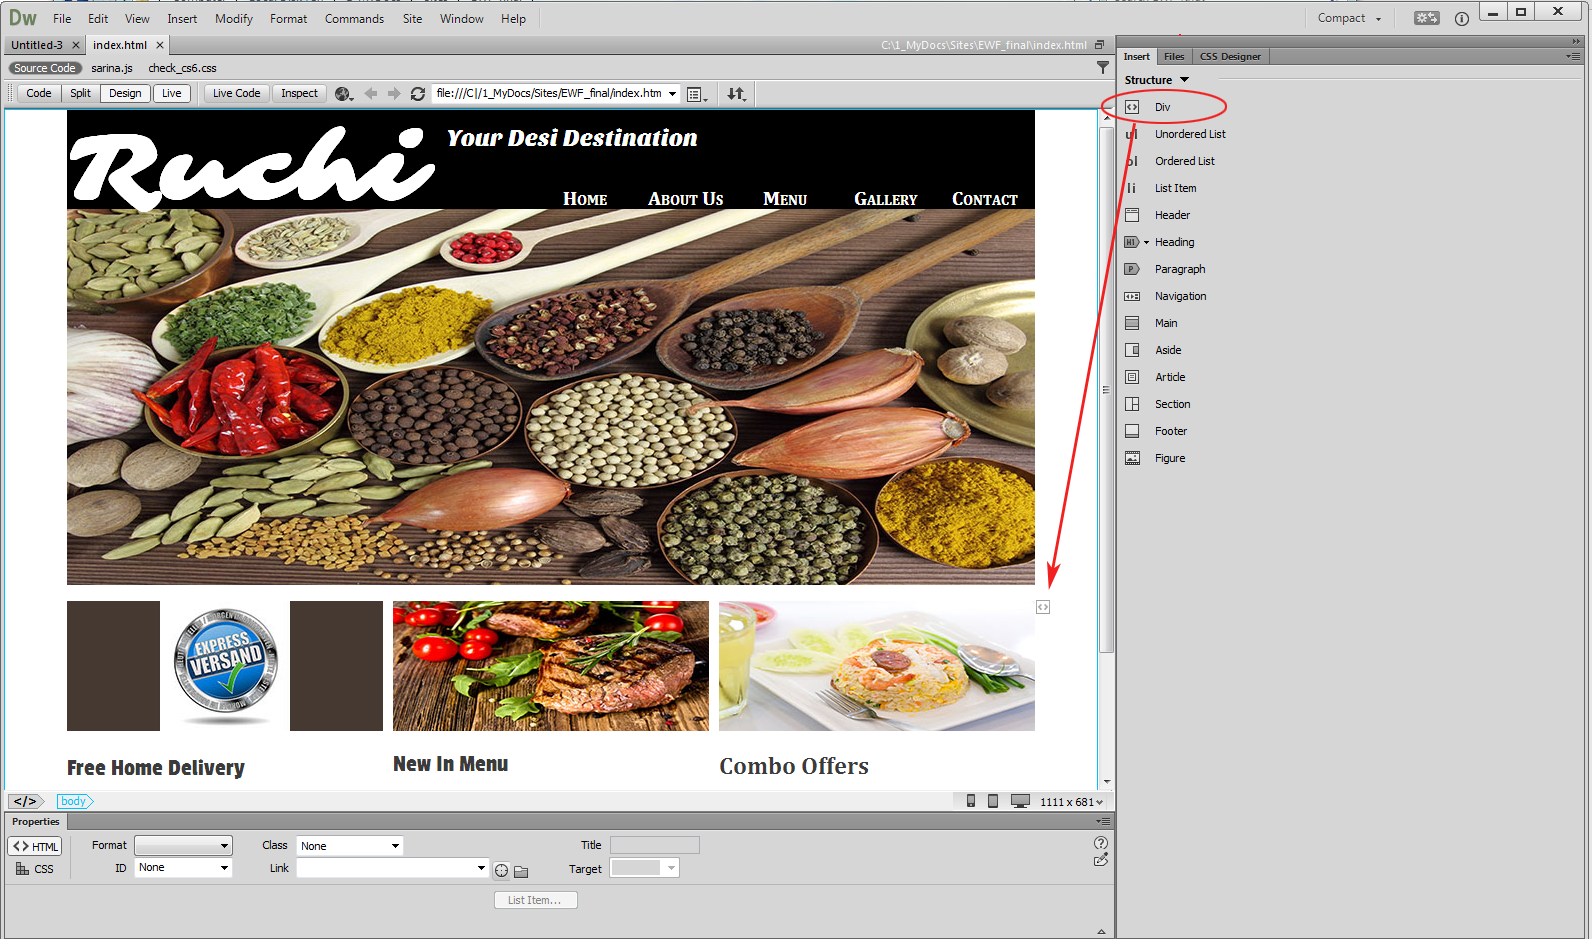1592x939 pixels.
Task: Open the Quick Tag Editor icon
Action: 1101,860
